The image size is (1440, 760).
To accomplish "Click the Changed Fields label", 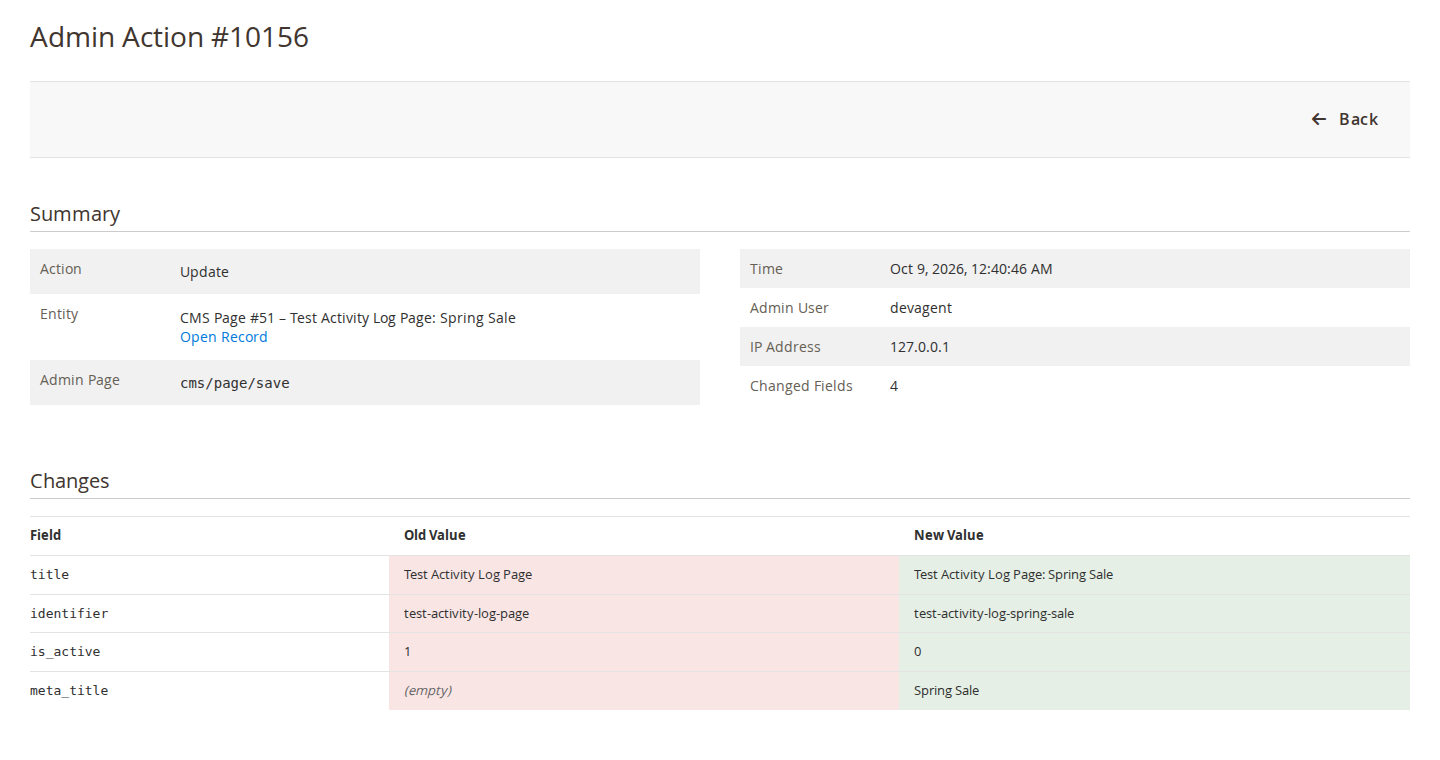I will (801, 386).
